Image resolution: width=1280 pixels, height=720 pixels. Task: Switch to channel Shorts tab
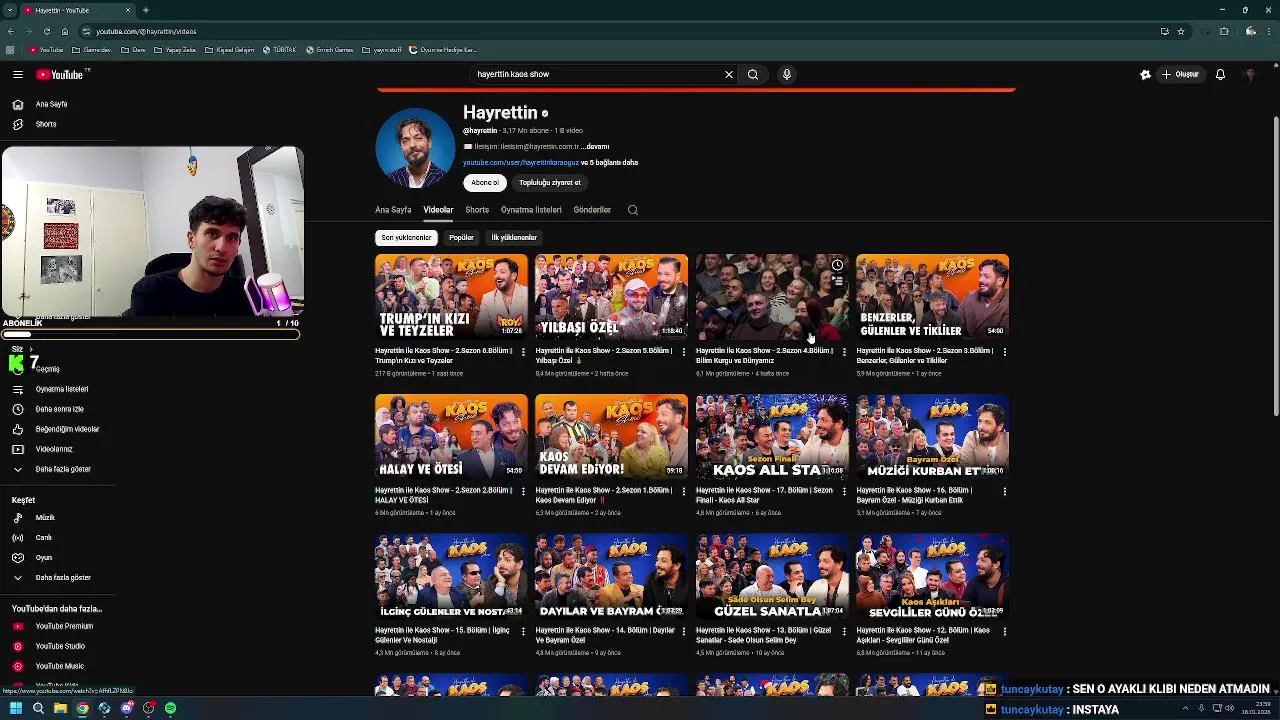tap(477, 210)
